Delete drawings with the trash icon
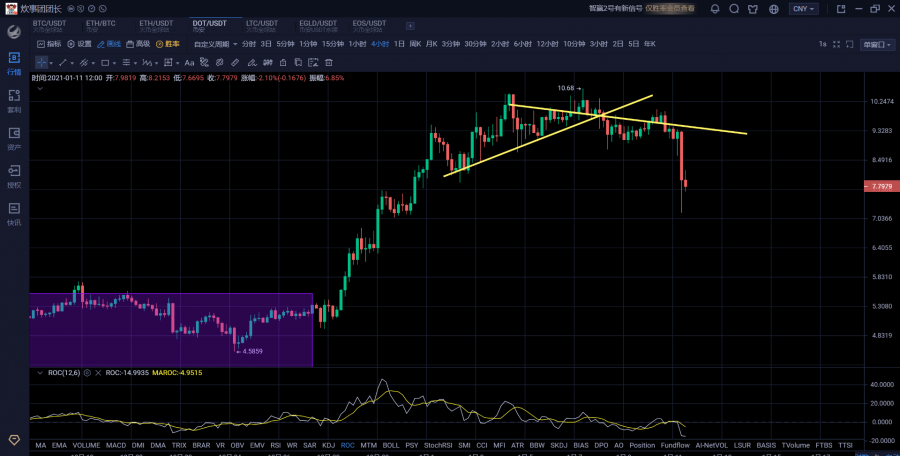Screen dimensions: 900x456 [329, 63]
